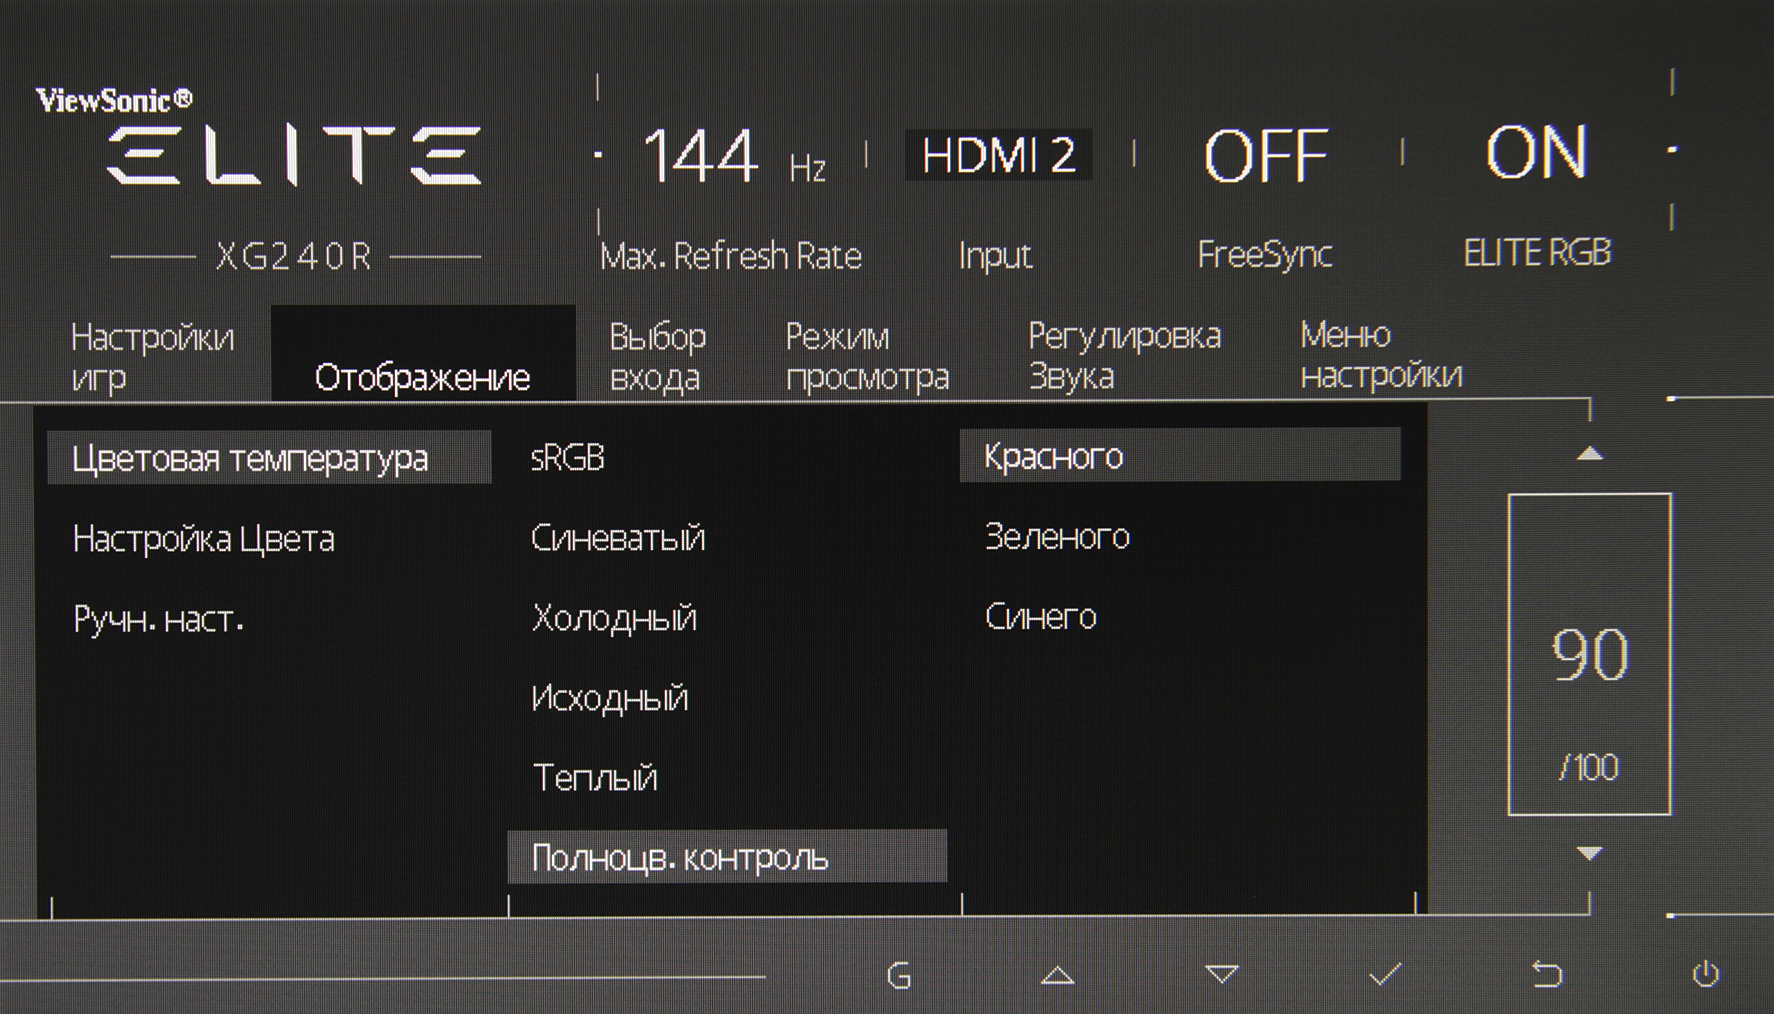
Task: Click the checkmark confirm icon
Action: tap(1385, 974)
